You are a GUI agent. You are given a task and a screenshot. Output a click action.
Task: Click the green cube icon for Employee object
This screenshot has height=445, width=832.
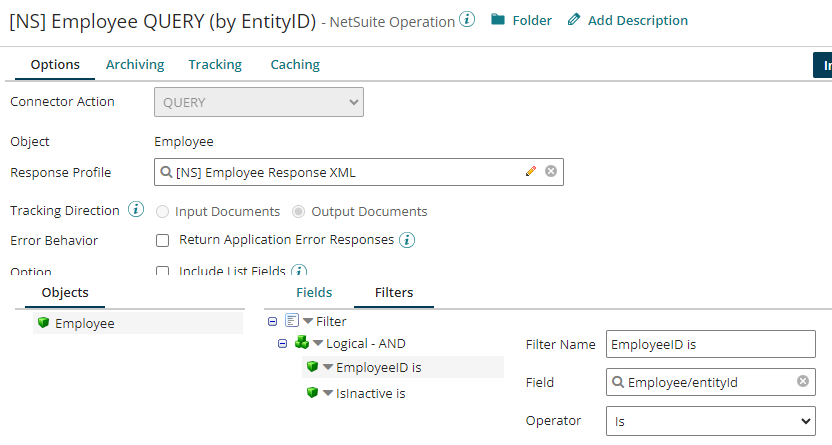click(43, 323)
